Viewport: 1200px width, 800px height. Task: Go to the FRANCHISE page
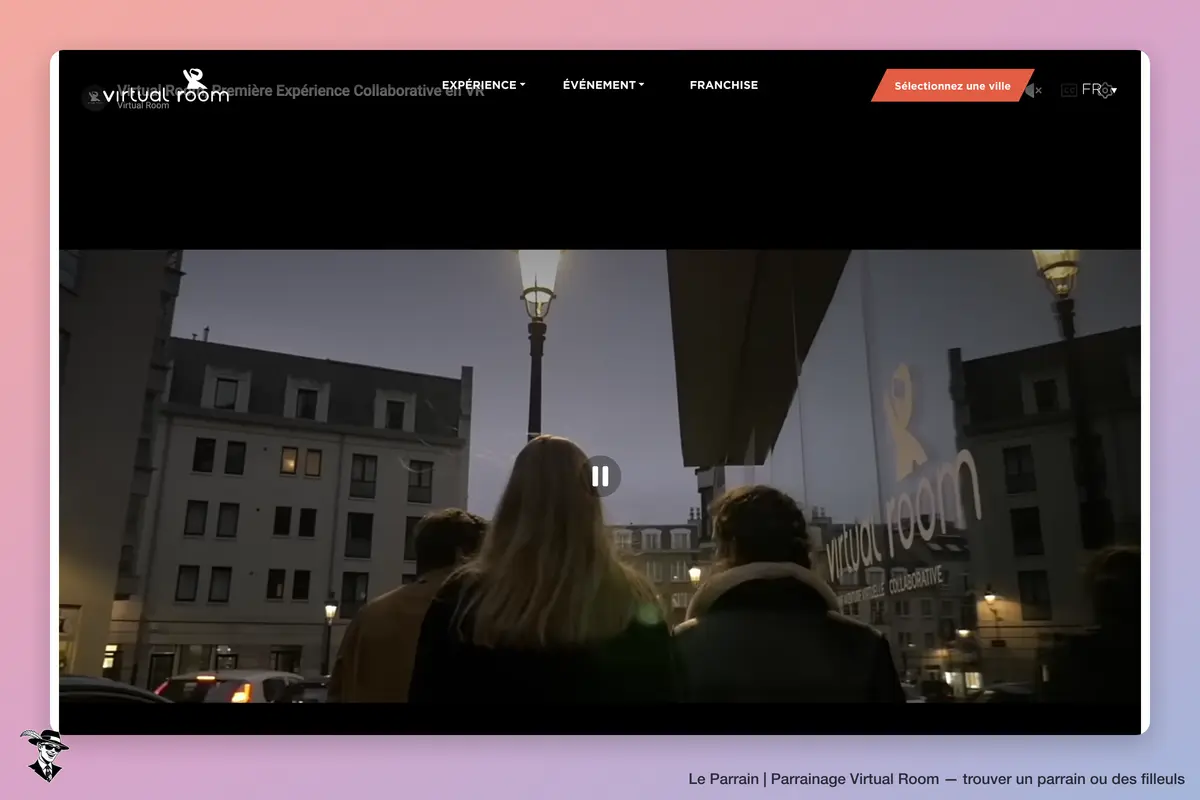tap(724, 85)
